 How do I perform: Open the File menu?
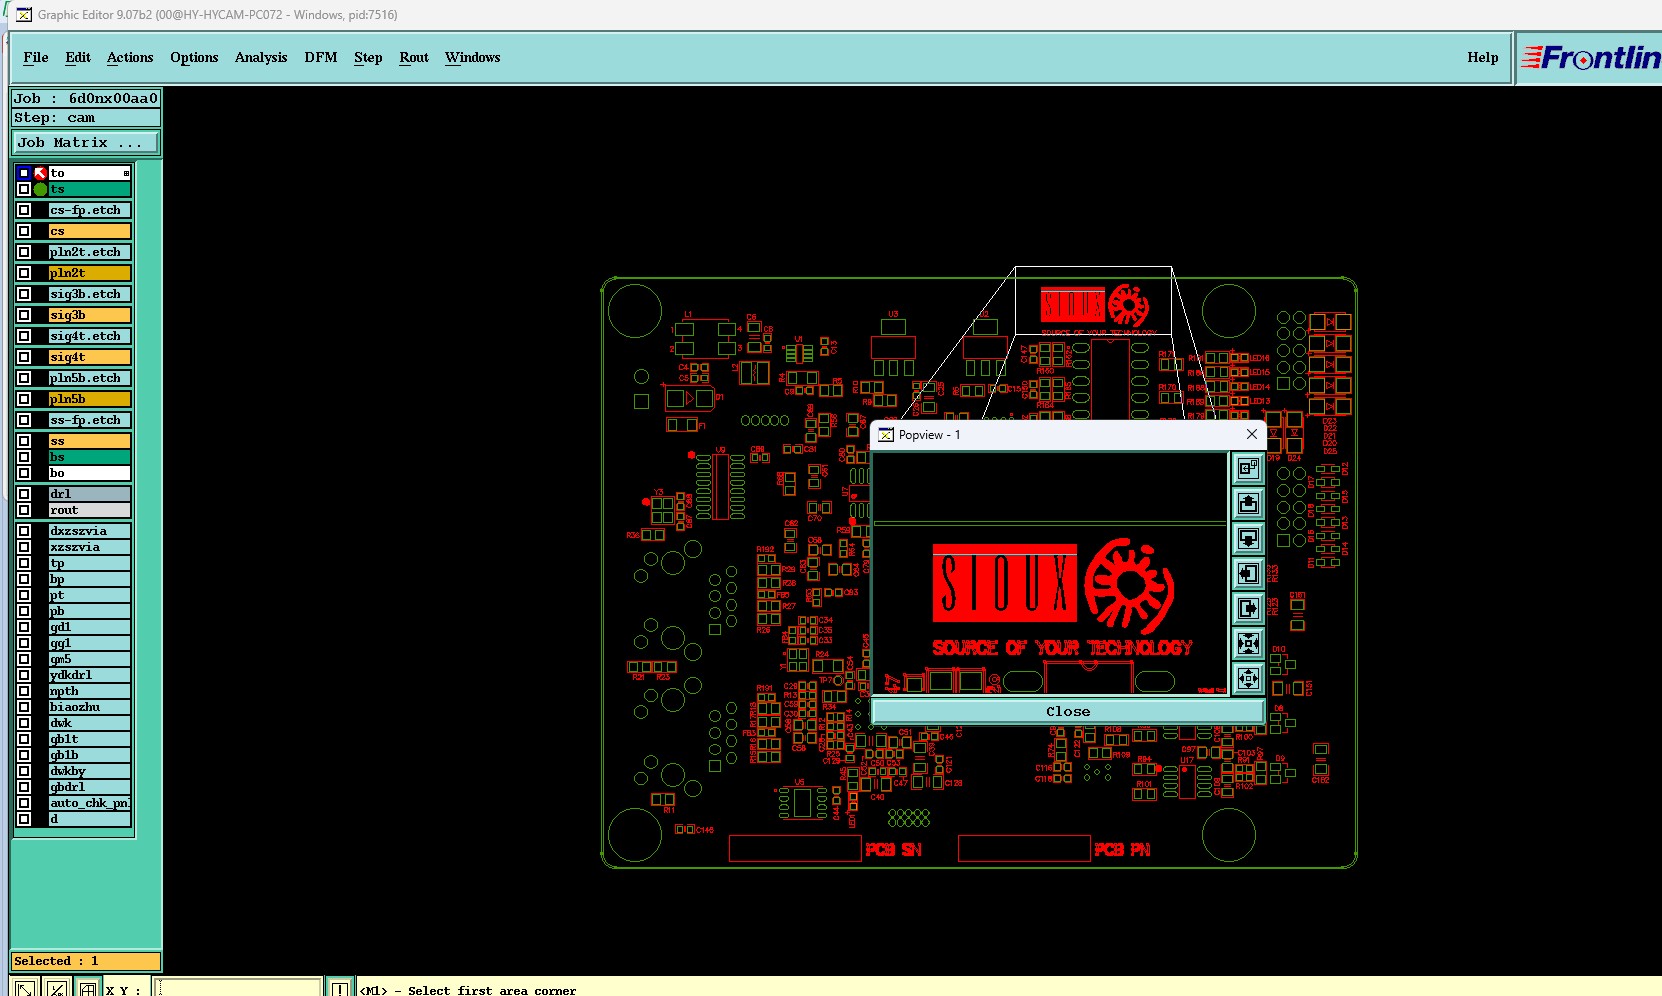(36, 58)
